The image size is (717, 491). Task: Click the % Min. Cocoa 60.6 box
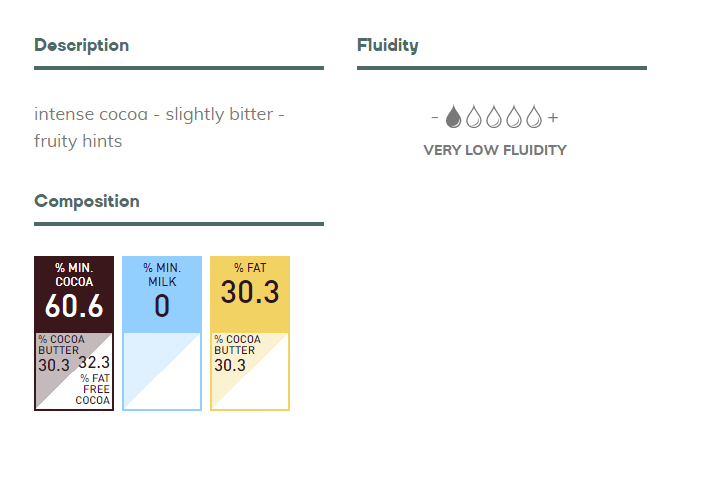[74, 333]
